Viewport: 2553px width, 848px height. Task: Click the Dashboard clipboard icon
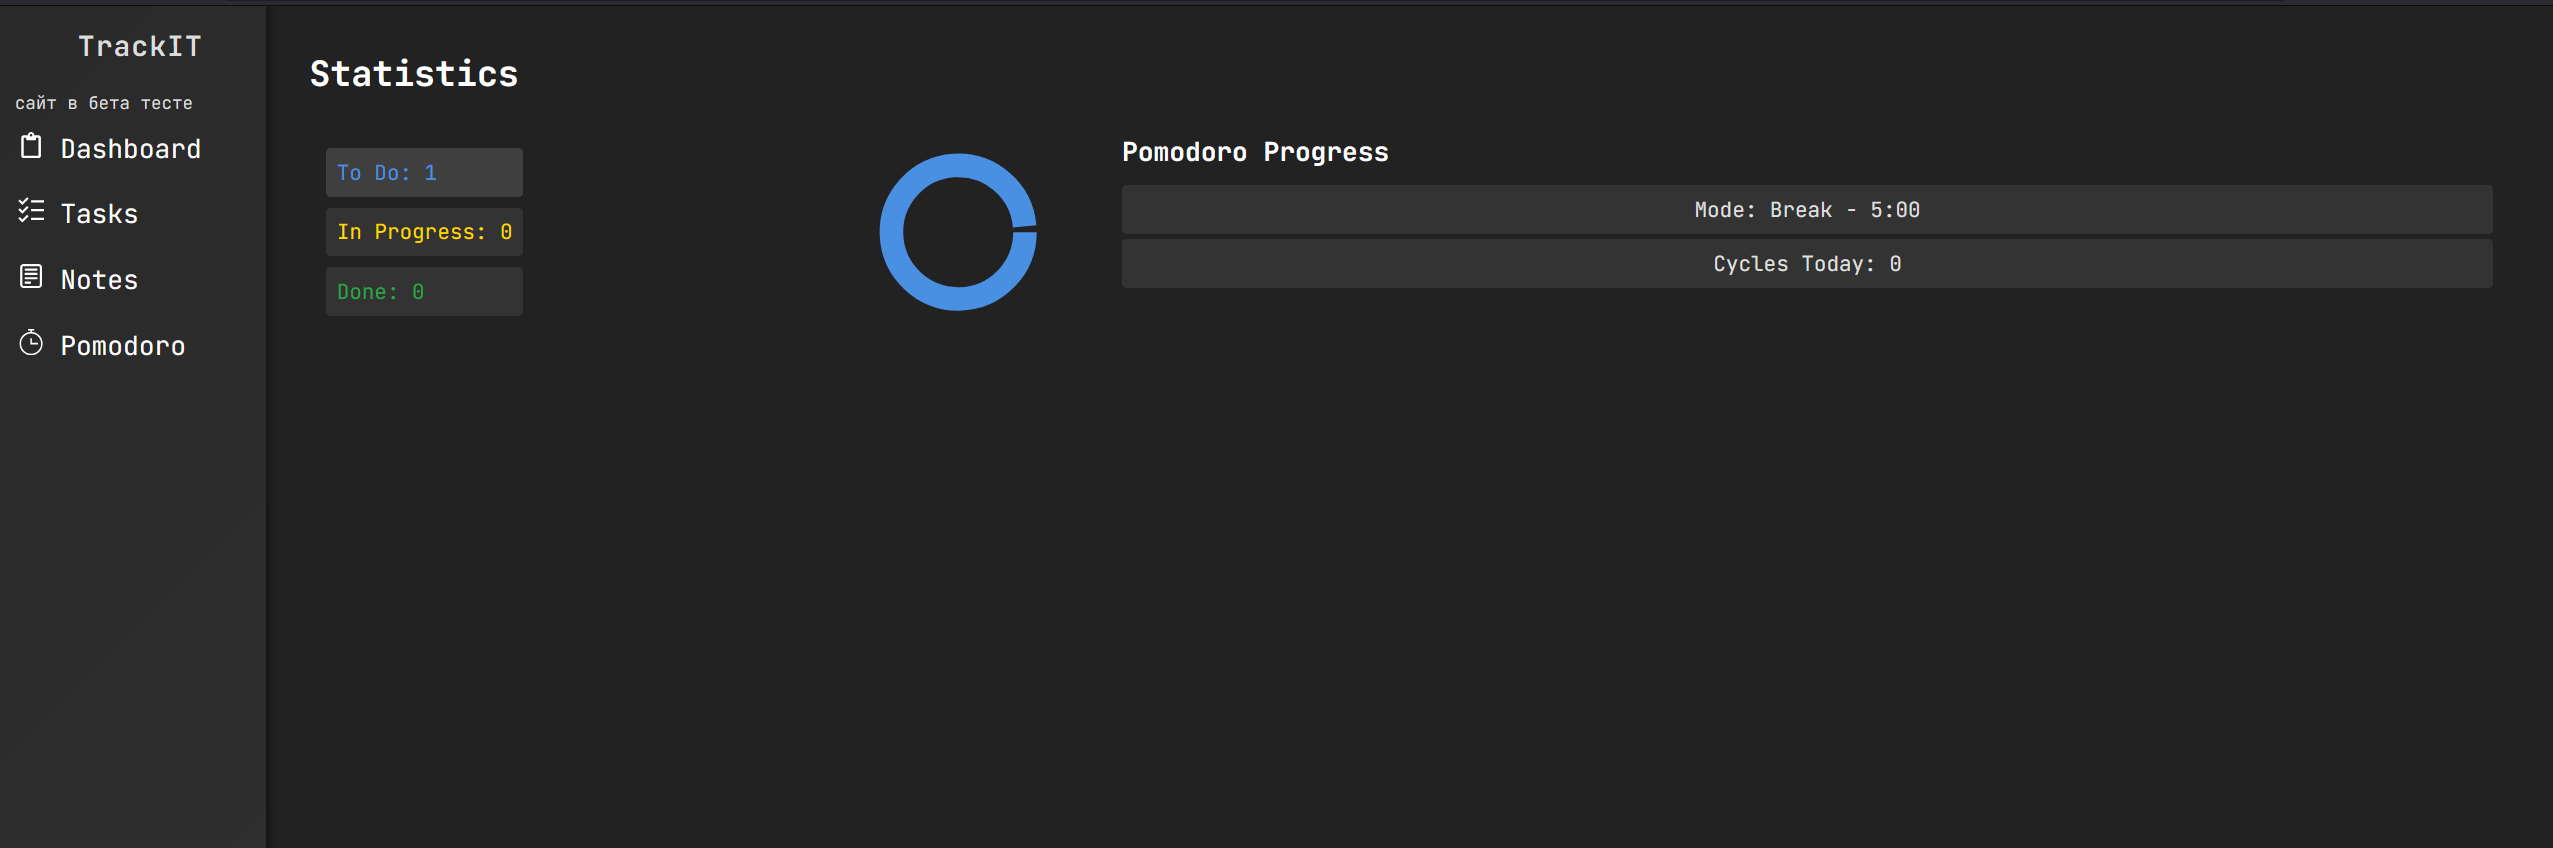[31, 147]
